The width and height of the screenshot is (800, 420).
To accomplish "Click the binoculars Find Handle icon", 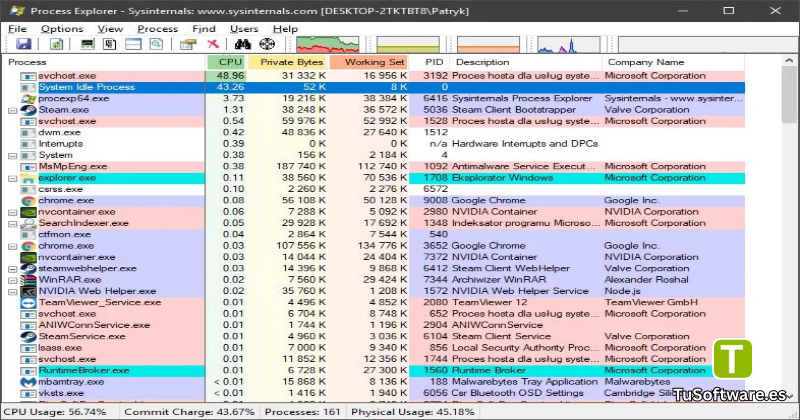I will (243, 44).
